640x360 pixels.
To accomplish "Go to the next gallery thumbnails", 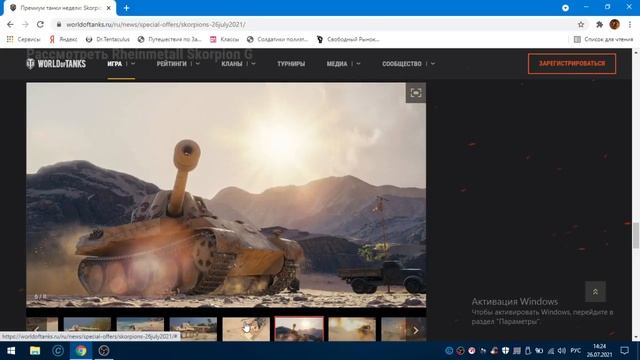I will tap(416, 330).
